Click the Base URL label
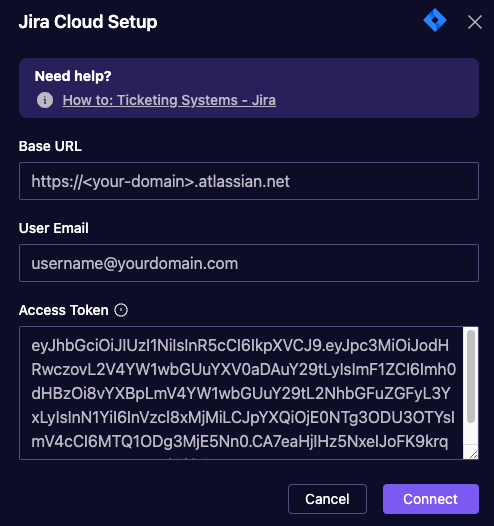Screen dimensions: 494x526 point(50,146)
